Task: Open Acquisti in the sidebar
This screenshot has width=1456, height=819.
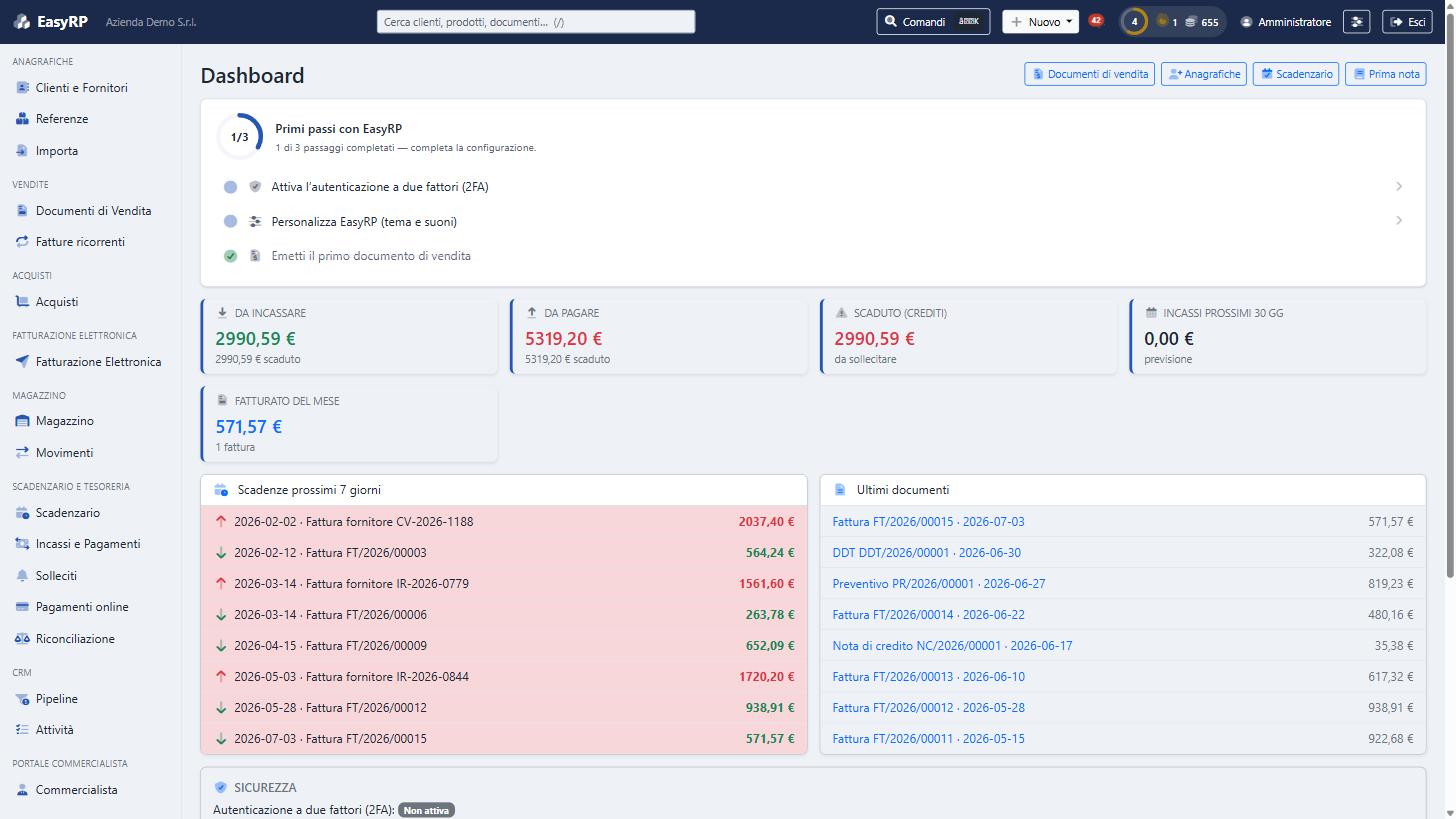Action: (x=57, y=302)
